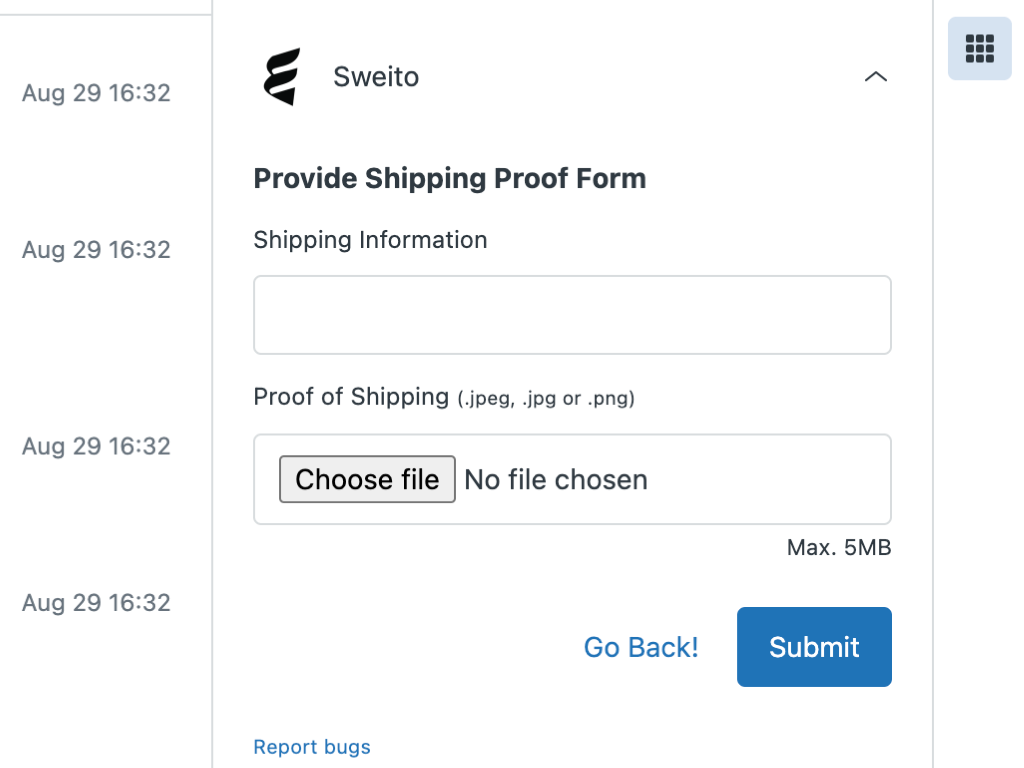
Task: Click the Shipping Information label
Action: point(370,240)
